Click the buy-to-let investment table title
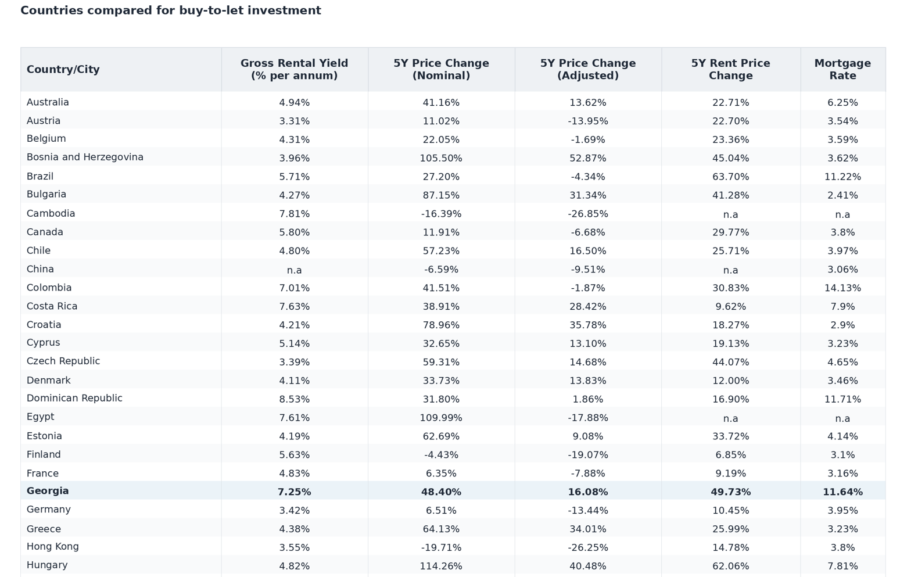900x577 pixels. click(x=171, y=10)
